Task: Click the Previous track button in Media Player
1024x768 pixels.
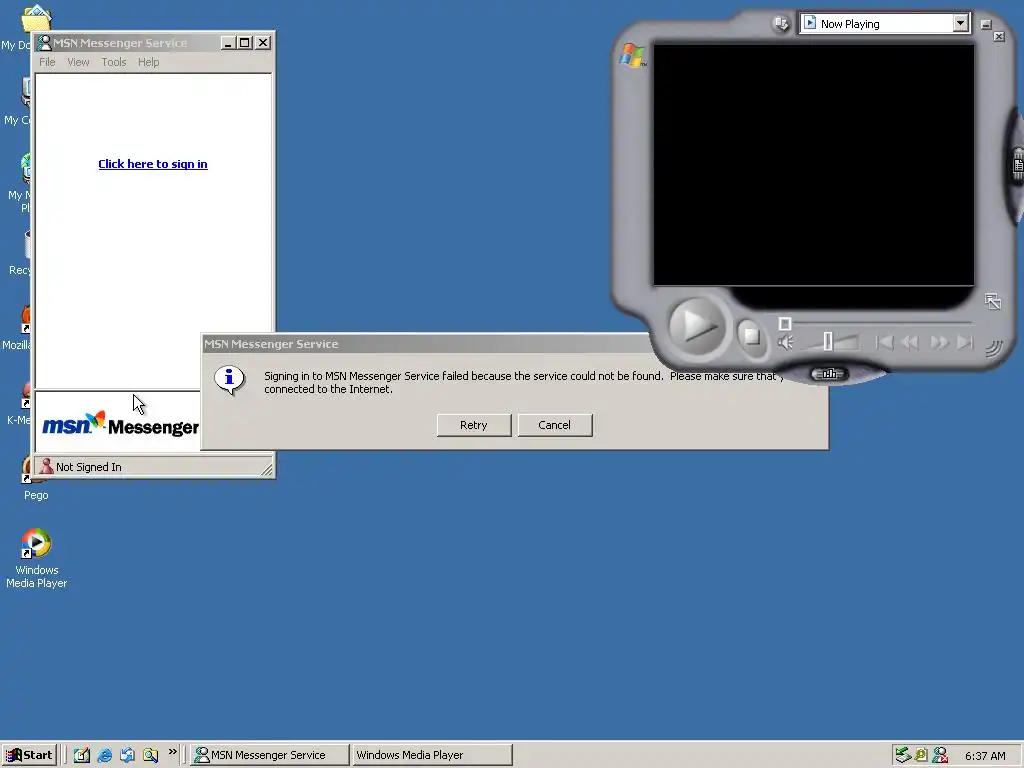Action: (884, 342)
